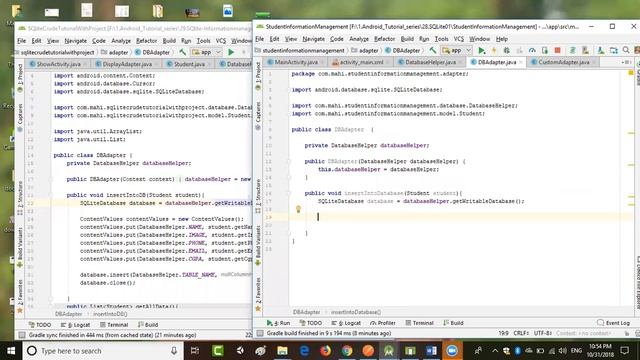Open Project Structure icon
This screenshot has width=640, height=360.
(x=613, y=50)
